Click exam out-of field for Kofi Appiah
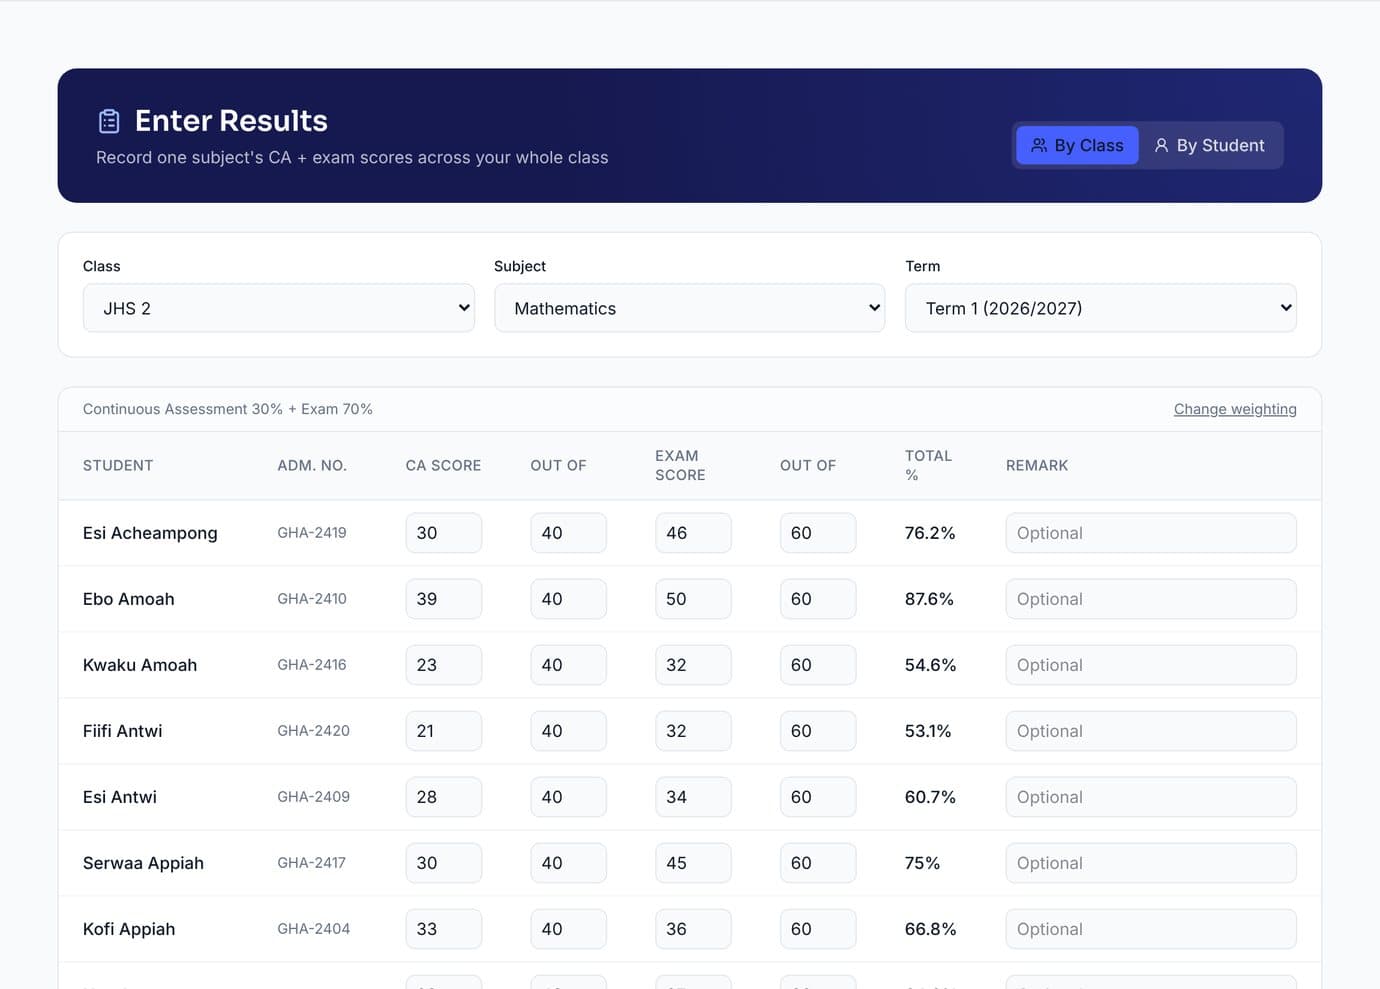 click(x=818, y=929)
